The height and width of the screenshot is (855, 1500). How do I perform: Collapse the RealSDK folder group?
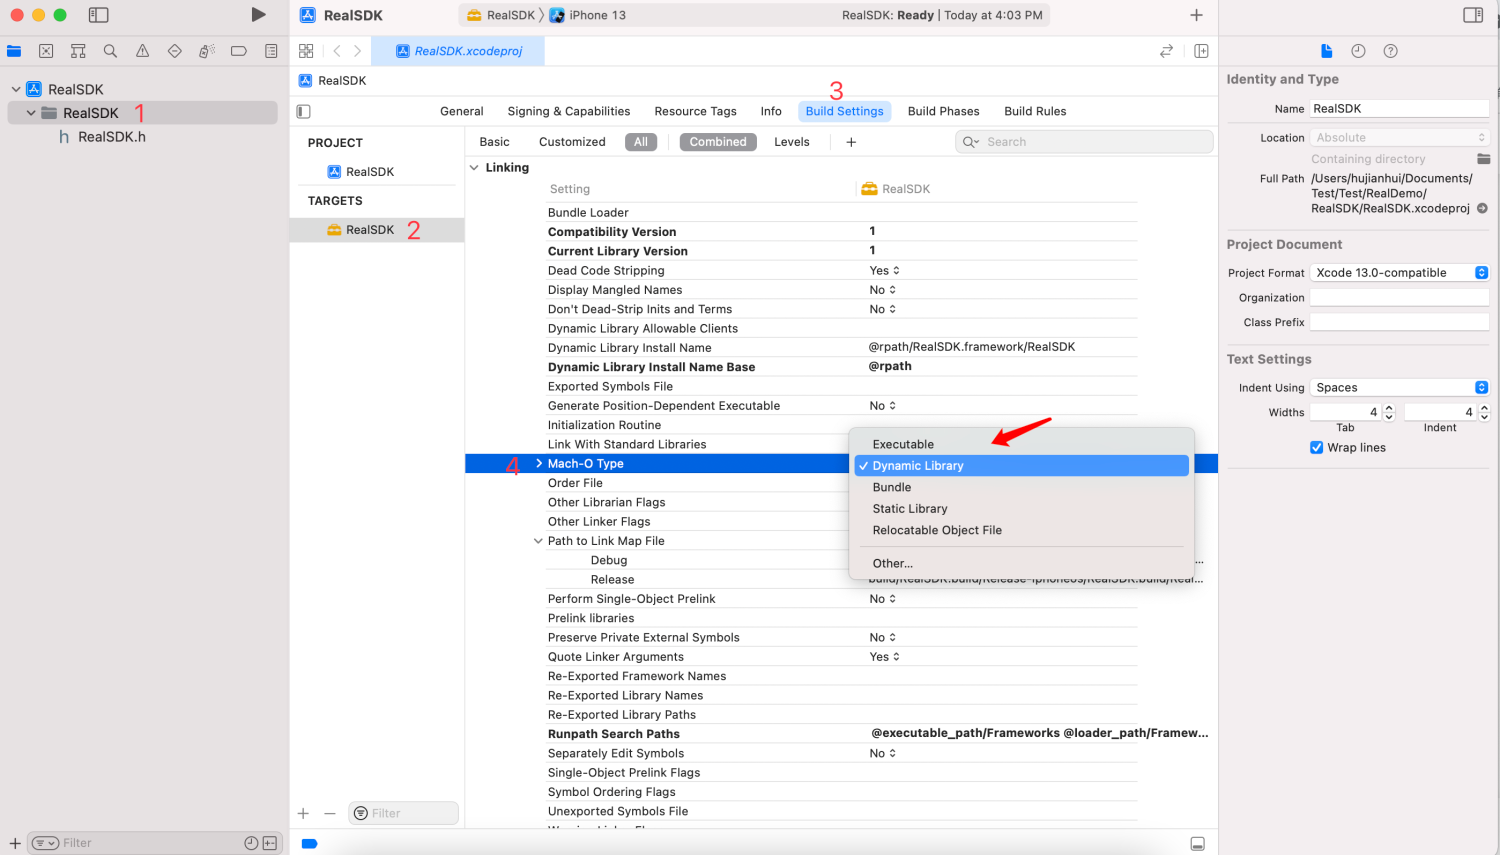click(31, 113)
